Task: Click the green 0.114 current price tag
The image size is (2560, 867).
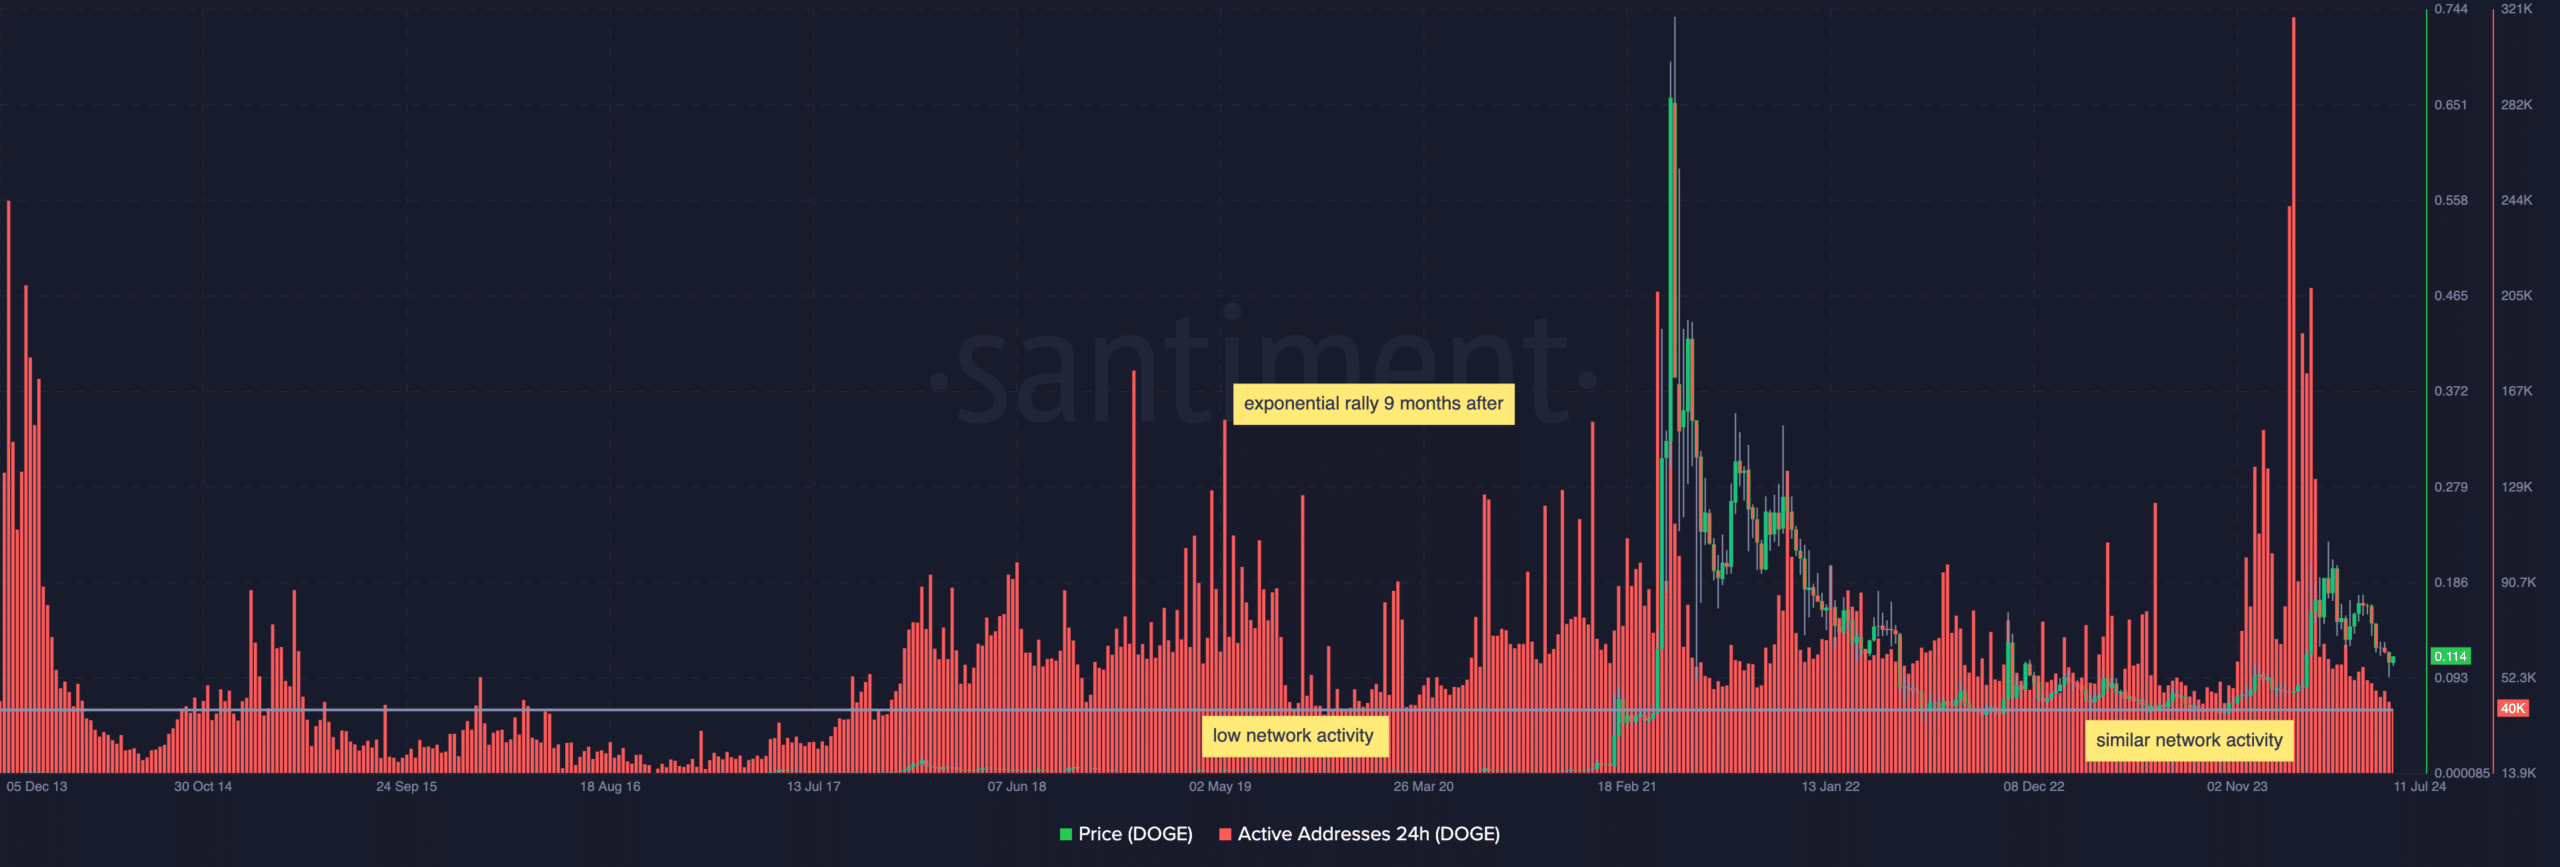Action: [2450, 656]
